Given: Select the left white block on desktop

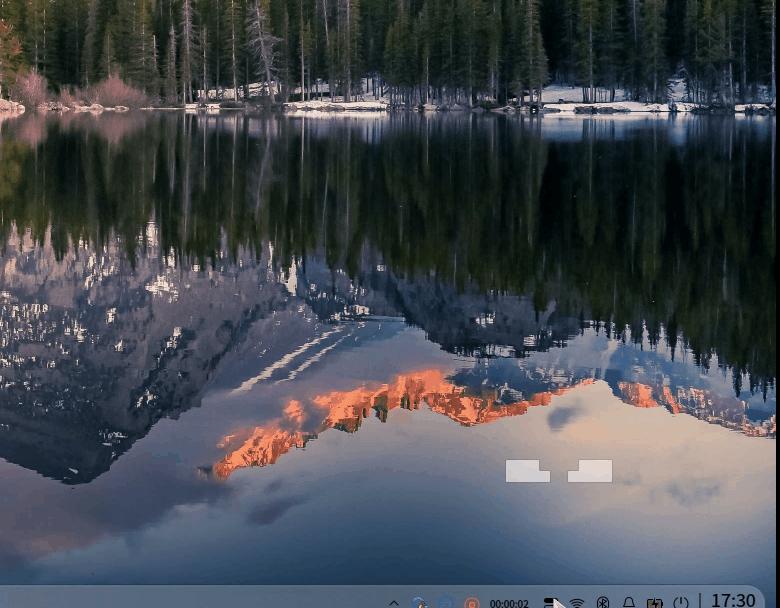Looking at the screenshot, I should 527,471.
